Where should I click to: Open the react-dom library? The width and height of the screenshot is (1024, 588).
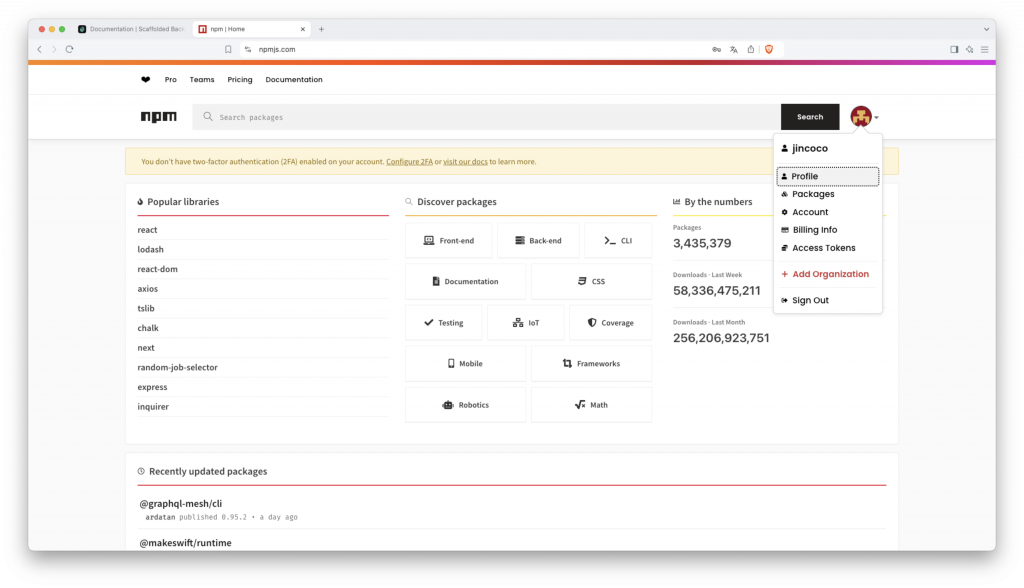pos(157,269)
